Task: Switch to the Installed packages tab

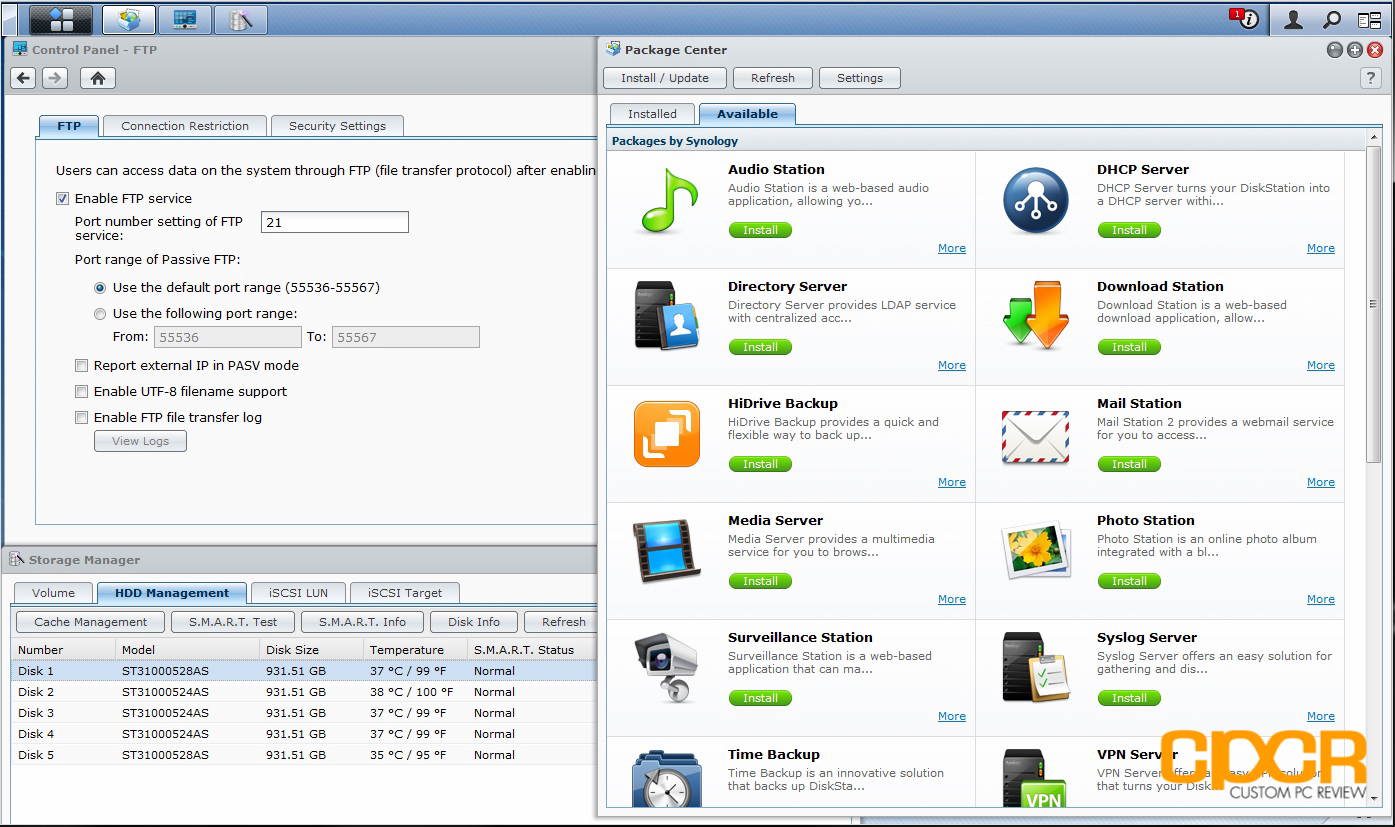Action: [x=652, y=114]
